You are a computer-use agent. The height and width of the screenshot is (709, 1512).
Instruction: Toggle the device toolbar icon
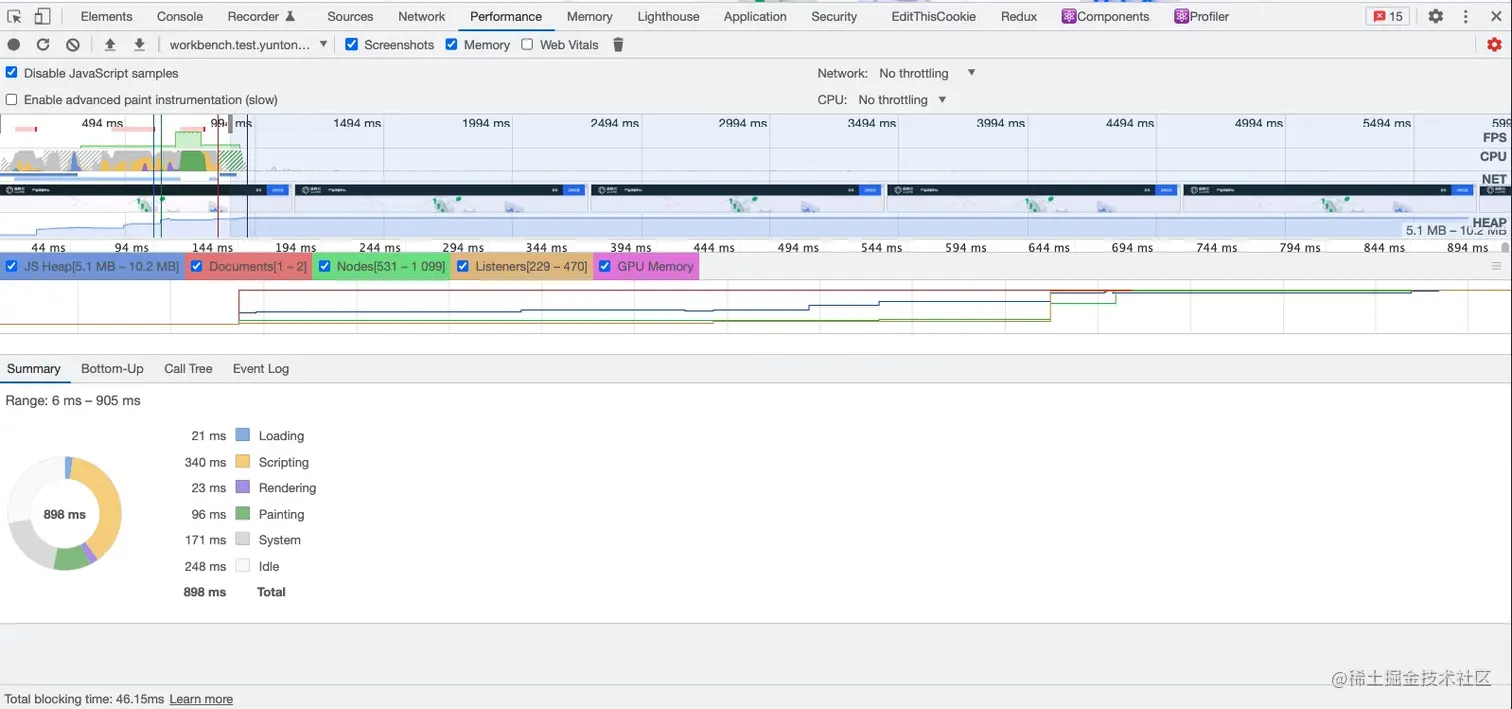point(42,16)
